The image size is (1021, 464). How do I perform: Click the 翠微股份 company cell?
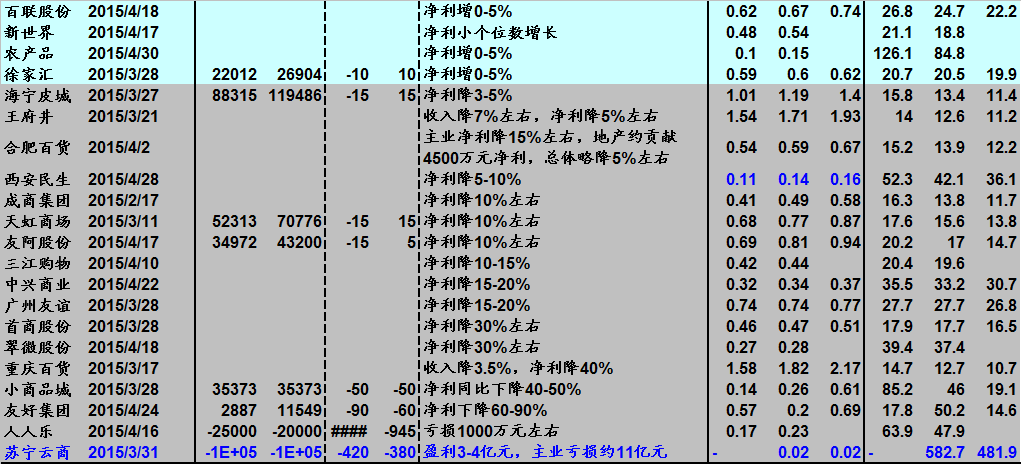(37, 347)
